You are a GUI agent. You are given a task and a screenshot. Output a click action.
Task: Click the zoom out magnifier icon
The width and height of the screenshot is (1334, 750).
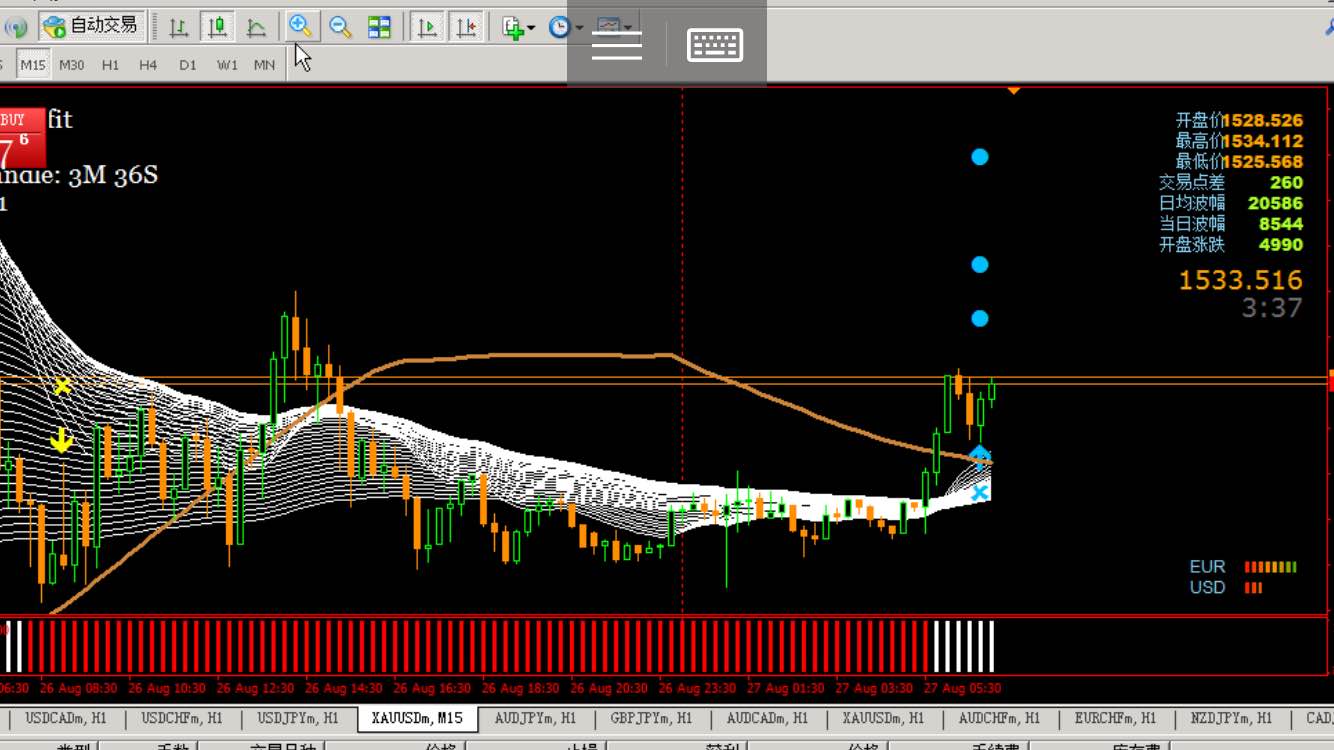click(x=340, y=27)
